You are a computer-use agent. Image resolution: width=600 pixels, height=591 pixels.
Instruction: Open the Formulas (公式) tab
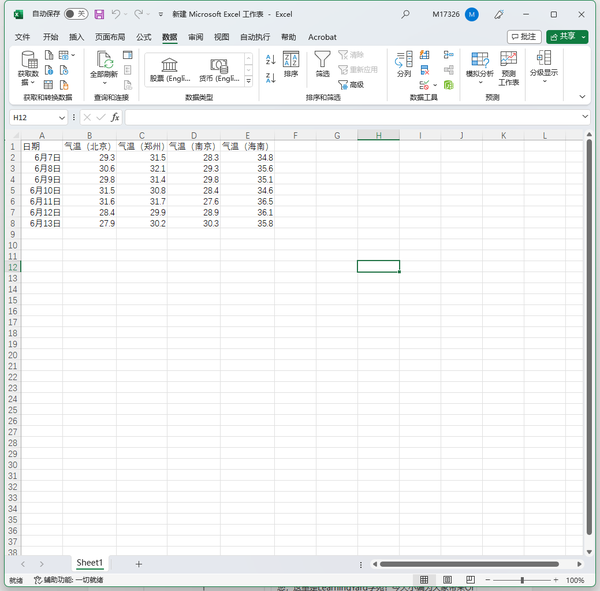click(x=144, y=37)
